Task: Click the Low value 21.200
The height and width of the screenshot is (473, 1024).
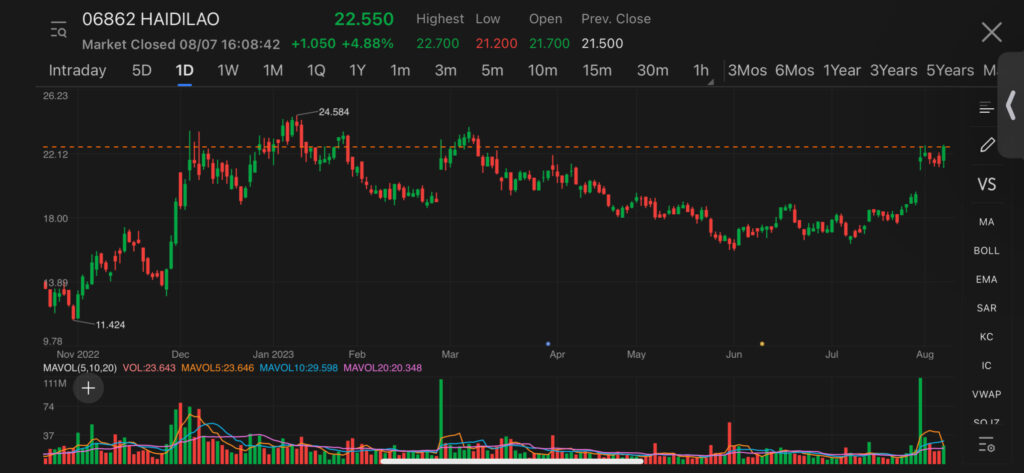Action: [496, 44]
